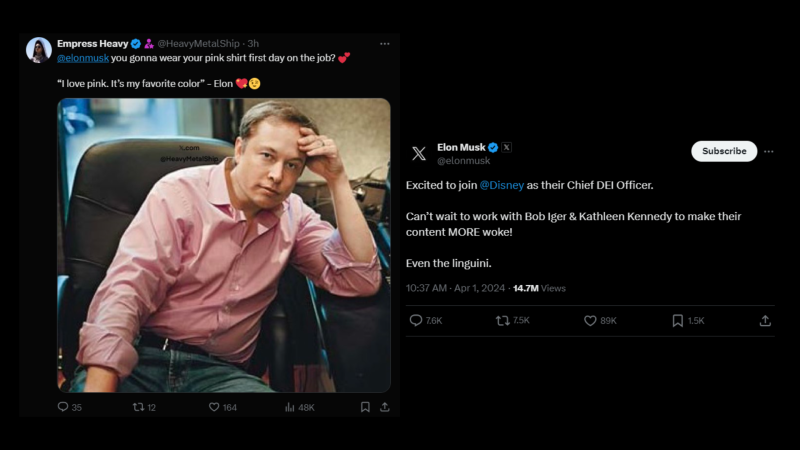Open the 10:37 AM Apr 1, 2024 timestamp
This screenshot has width=800, height=450.
click(457, 288)
